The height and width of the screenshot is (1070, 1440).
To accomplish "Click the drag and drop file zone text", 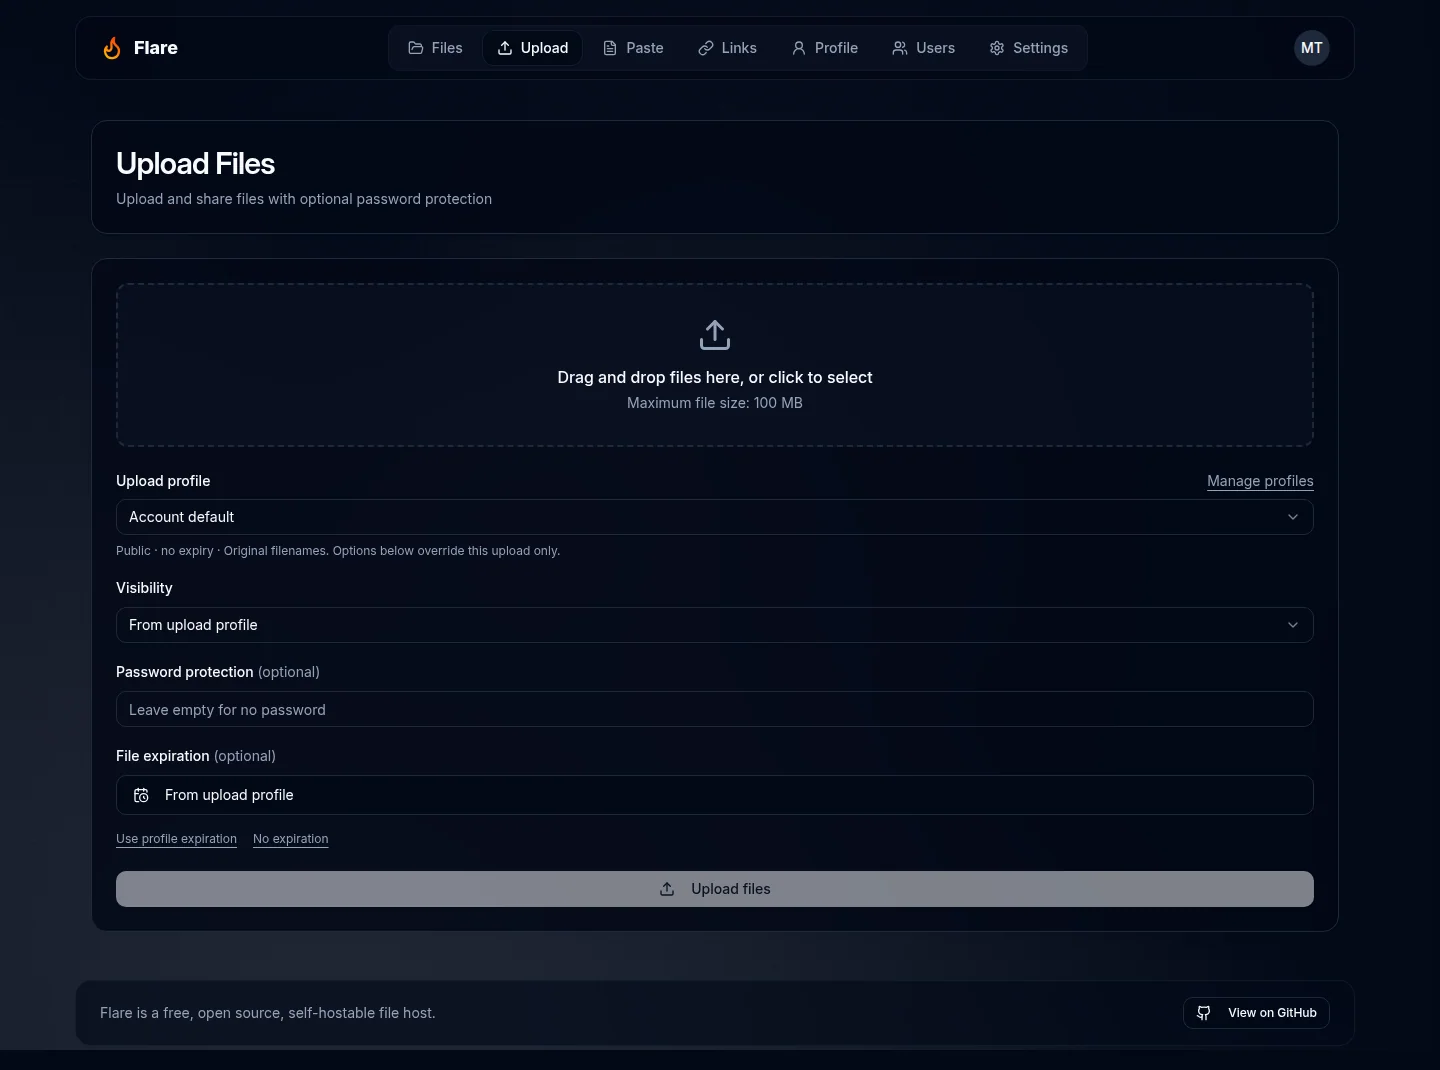I will point(715,377).
